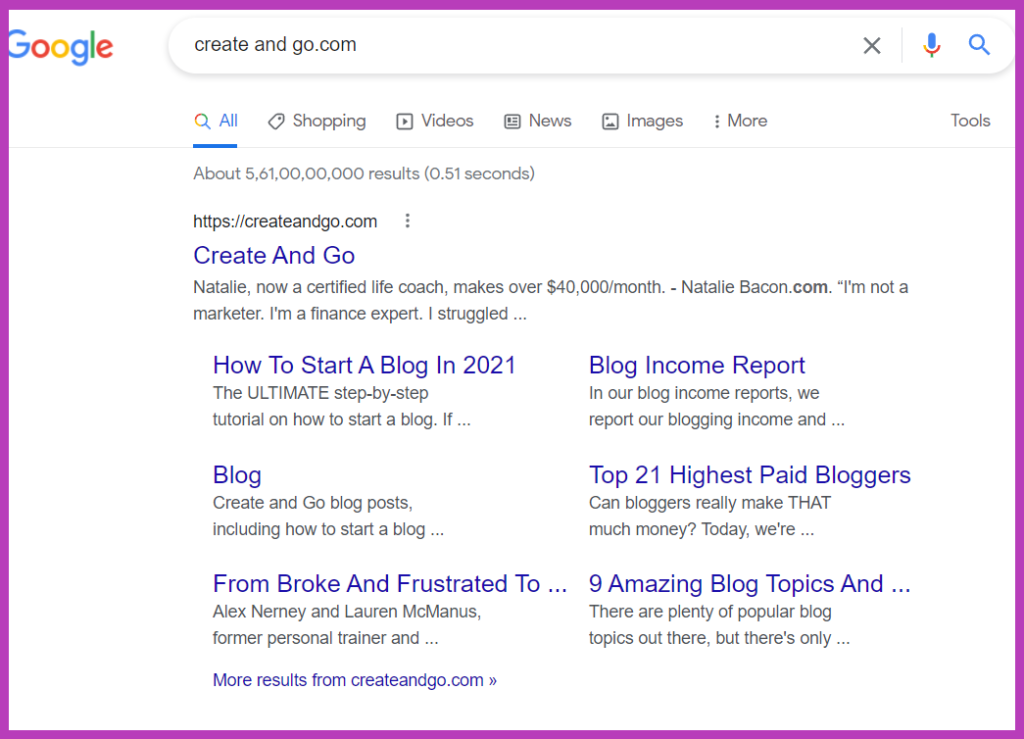Open the How To Start A Blog In 2021 link
The width and height of the screenshot is (1024, 739).
point(364,365)
